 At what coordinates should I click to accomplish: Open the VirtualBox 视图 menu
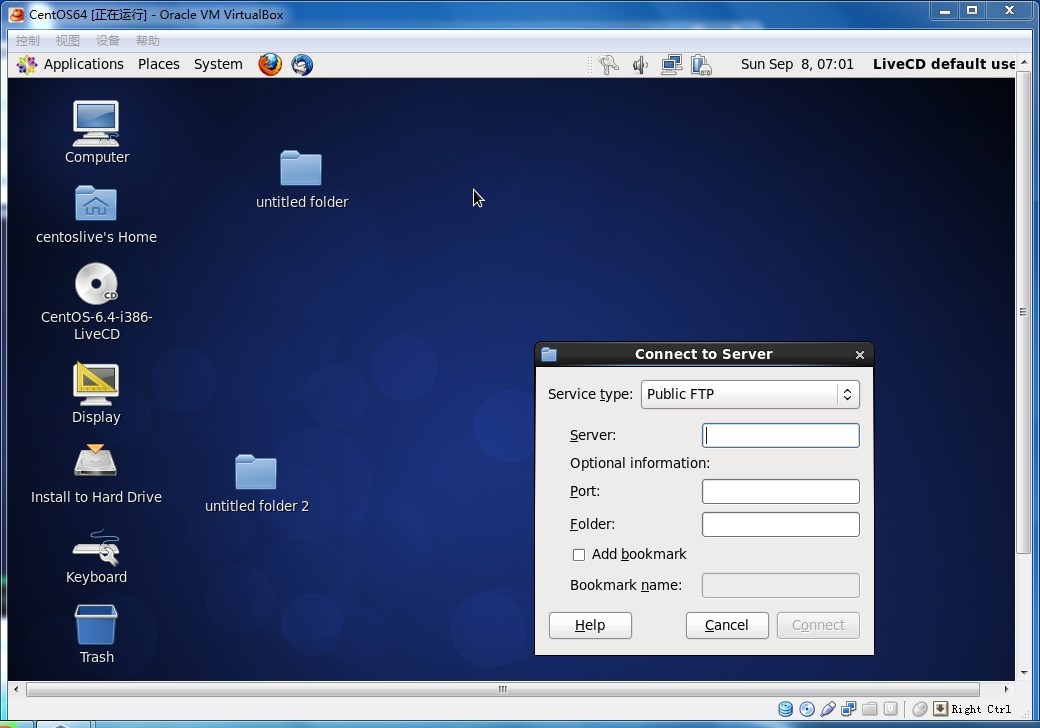click(x=68, y=40)
